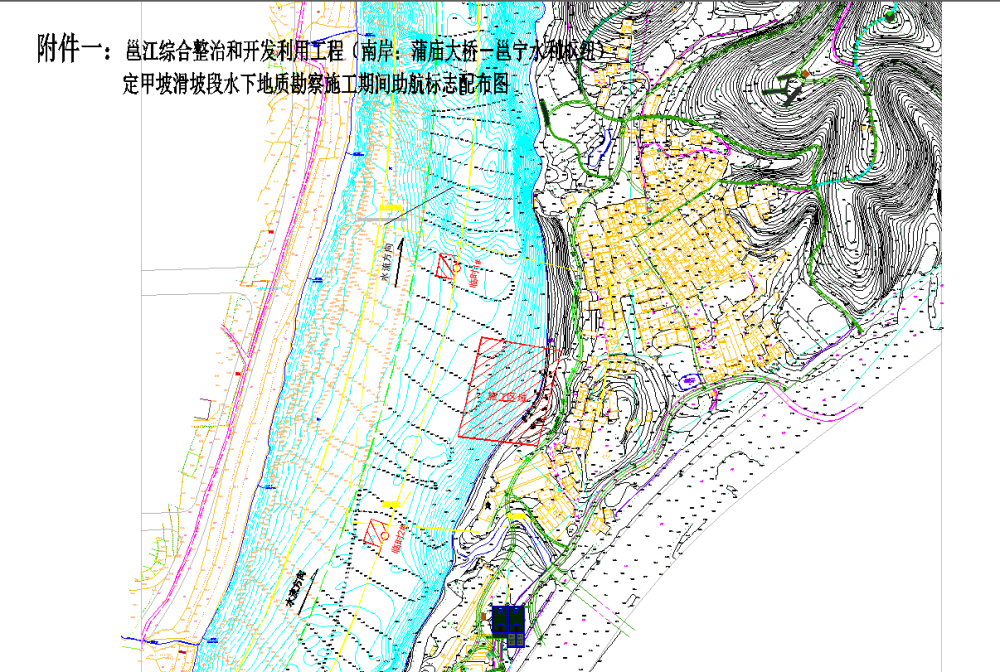Screen dimensions: 1000x672
Task: Select the upper 临时灯标 beacon symbol
Action: click(x=446, y=268)
